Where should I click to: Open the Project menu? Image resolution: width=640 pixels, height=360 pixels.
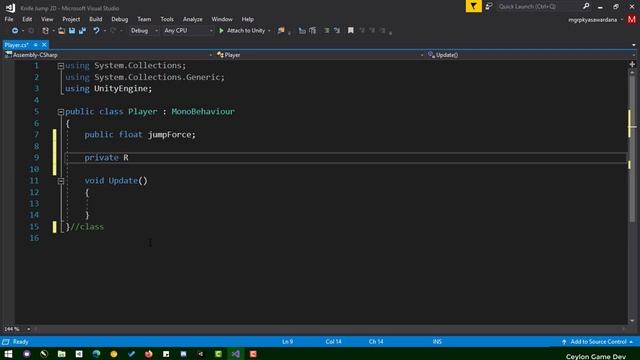click(71, 19)
